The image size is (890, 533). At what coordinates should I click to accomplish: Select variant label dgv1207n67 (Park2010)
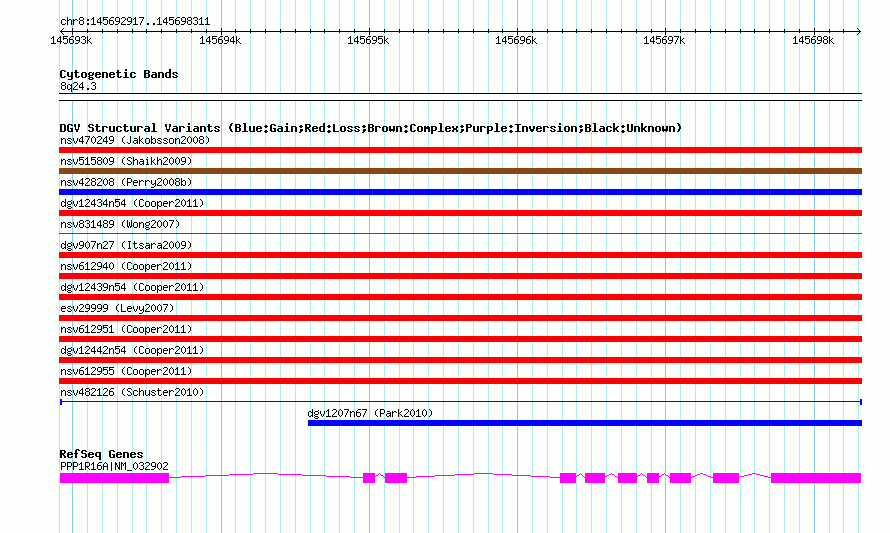pos(370,413)
